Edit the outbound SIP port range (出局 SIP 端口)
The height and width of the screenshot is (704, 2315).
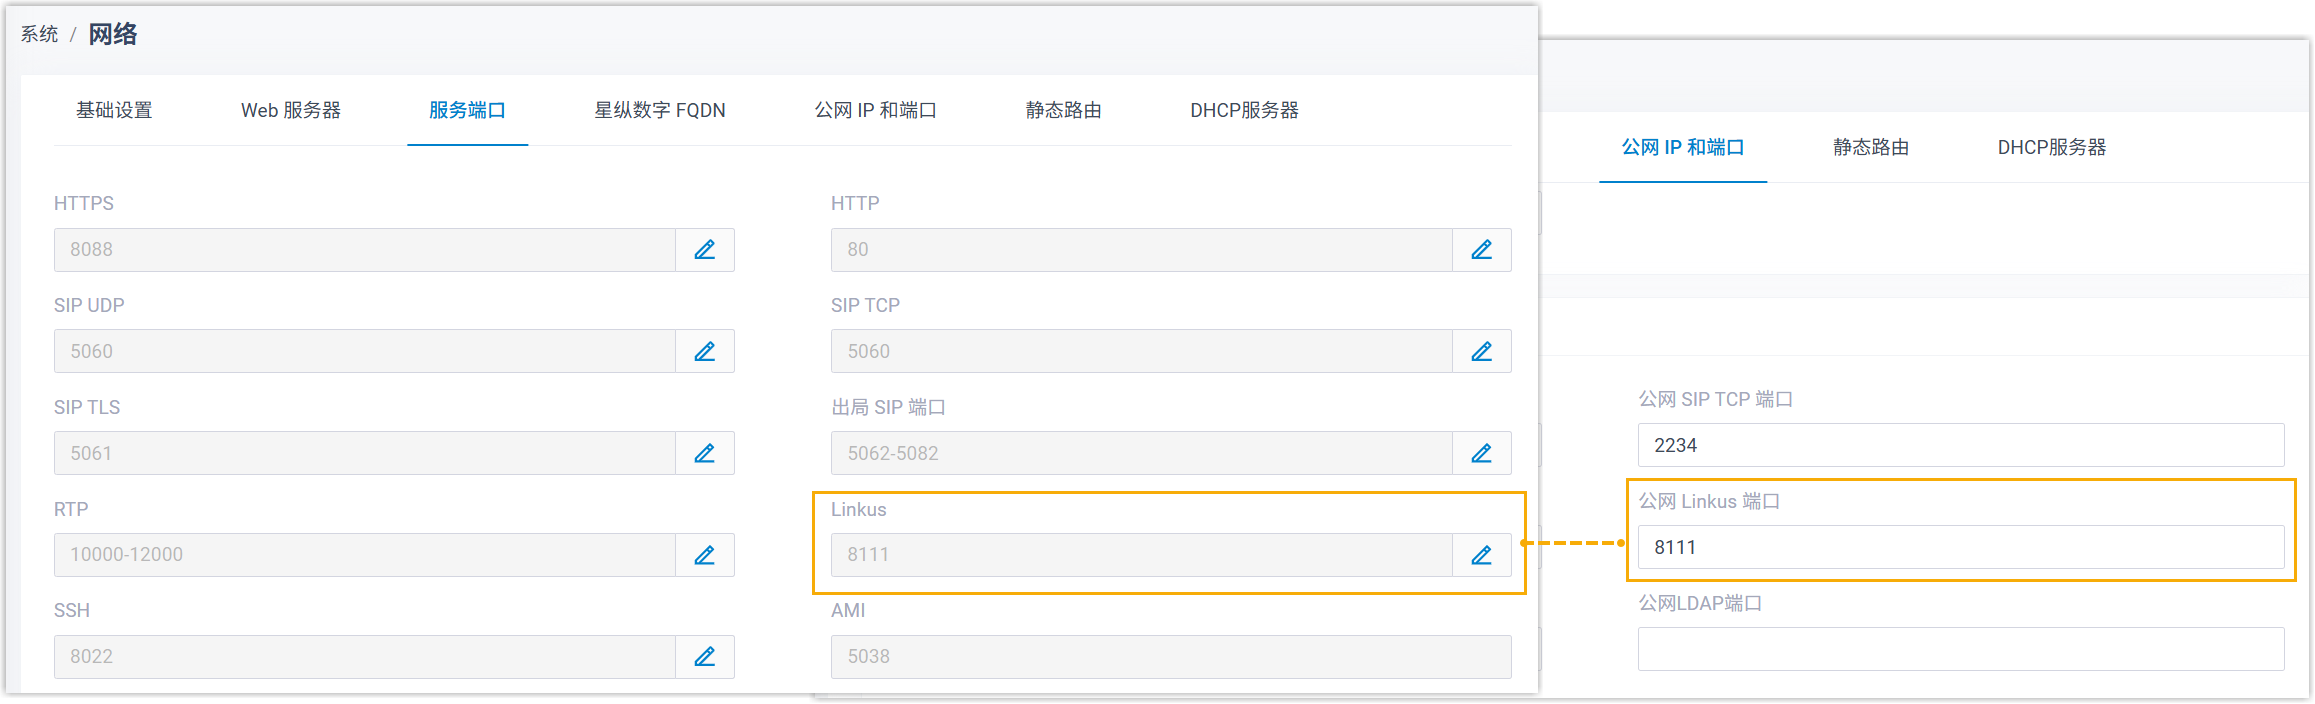tap(1481, 454)
